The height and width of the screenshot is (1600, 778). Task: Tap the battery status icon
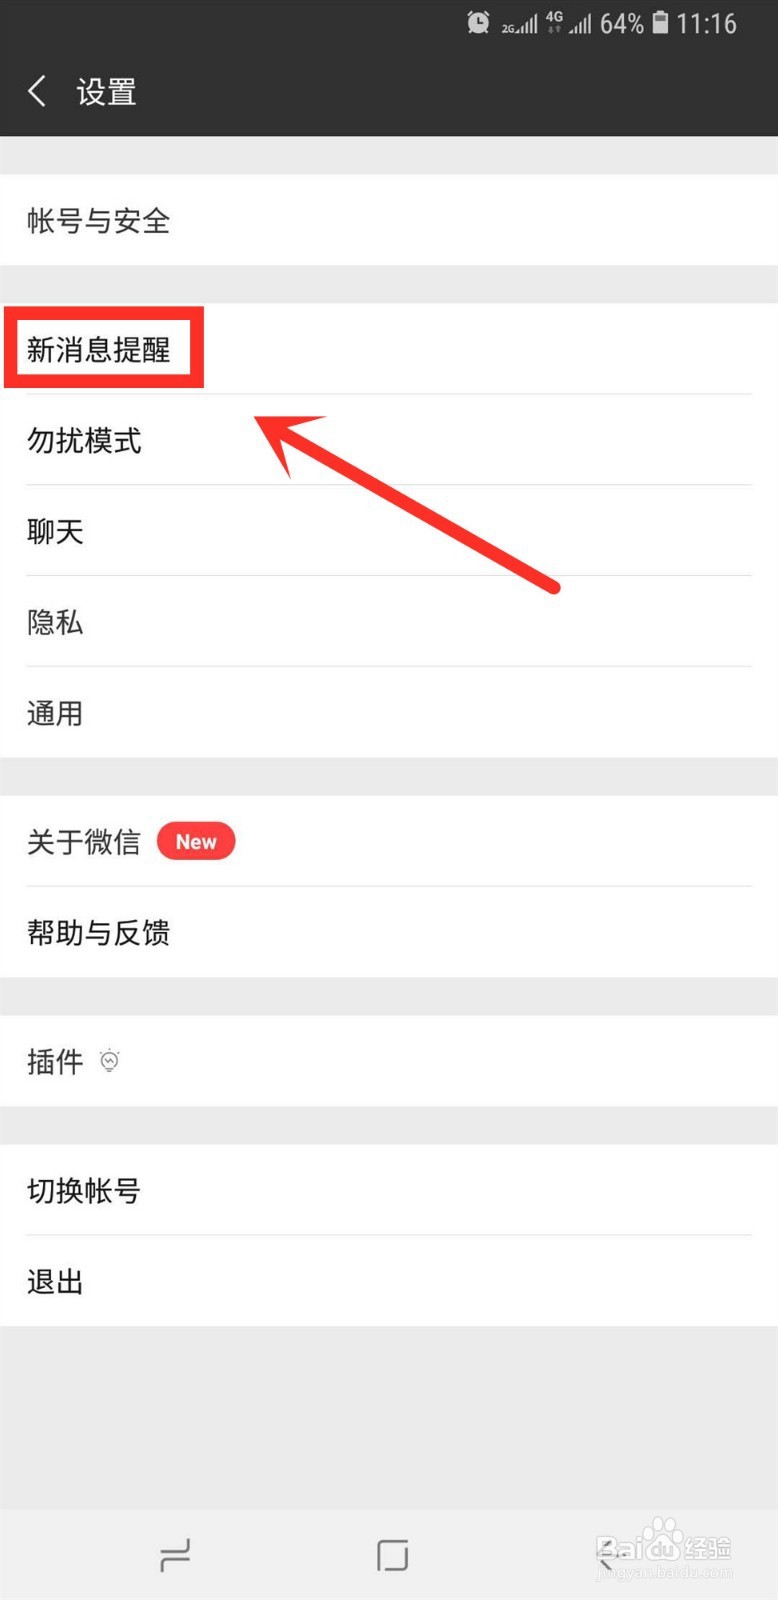pyautogui.click(x=660, y=23)
